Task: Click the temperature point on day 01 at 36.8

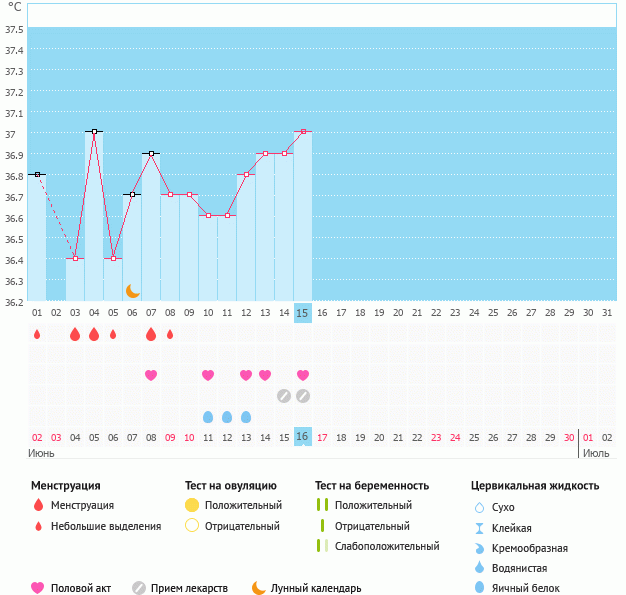Action: [x=37, y=174]
